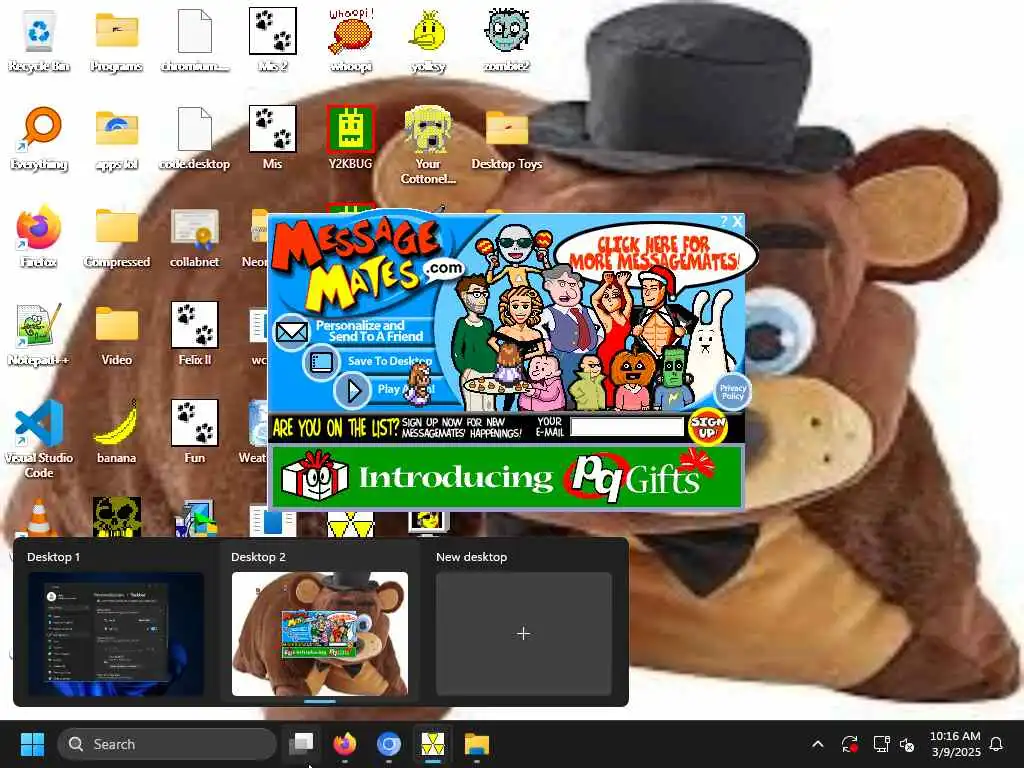Viewport: 1024px width, 768px height.
Task: Launch Your Cottonelle puppy icon
Action: [x=428, y=145]
